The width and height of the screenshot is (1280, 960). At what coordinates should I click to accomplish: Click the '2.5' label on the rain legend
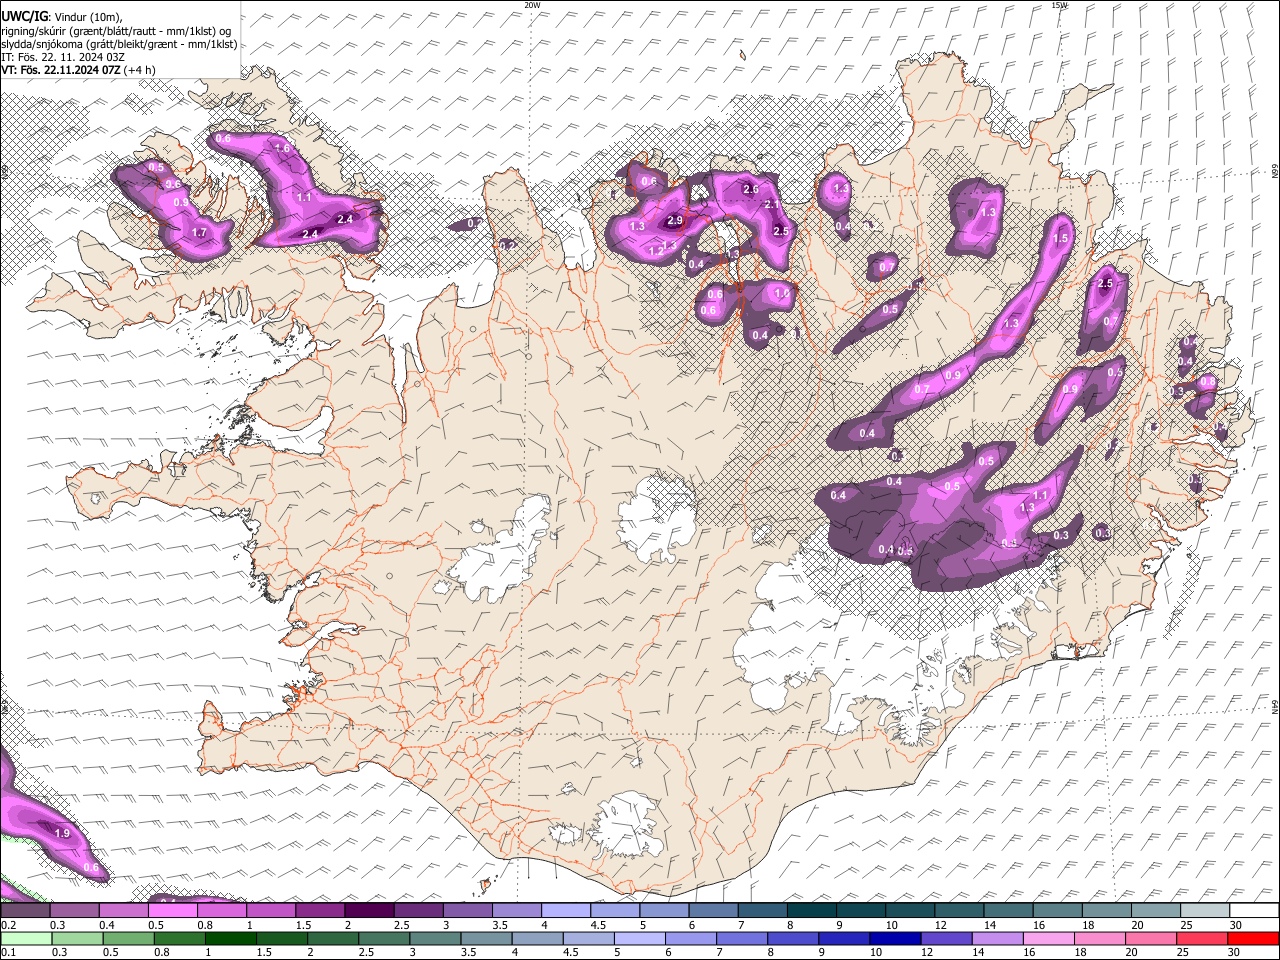click(x=366, y=952)
